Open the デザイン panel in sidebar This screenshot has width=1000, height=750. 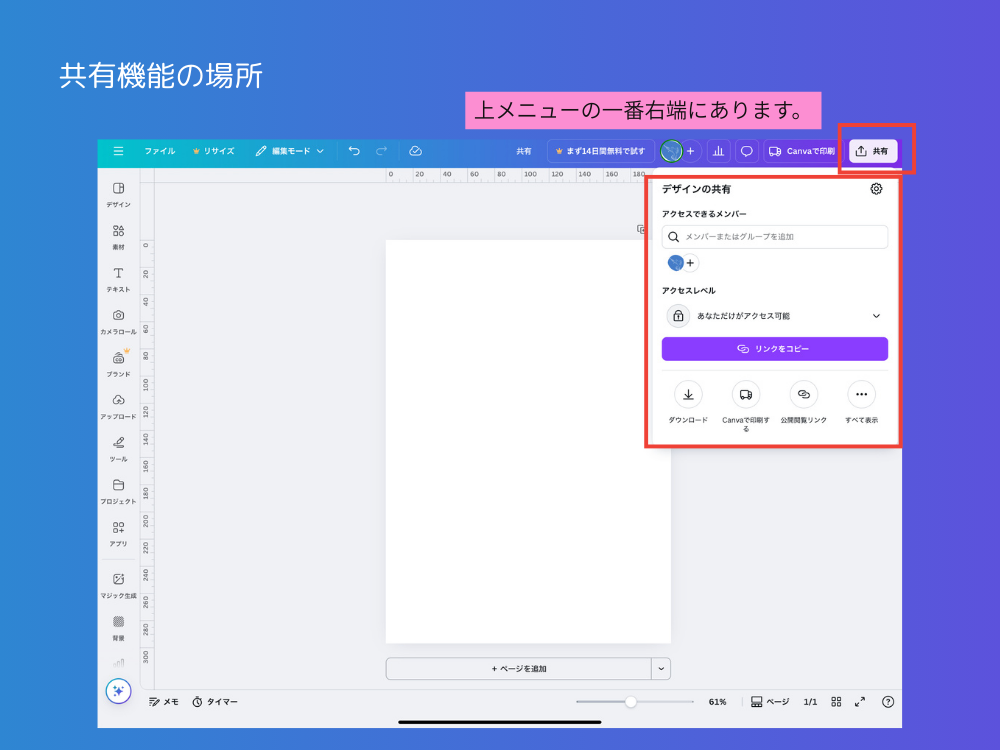coord(118,193)
